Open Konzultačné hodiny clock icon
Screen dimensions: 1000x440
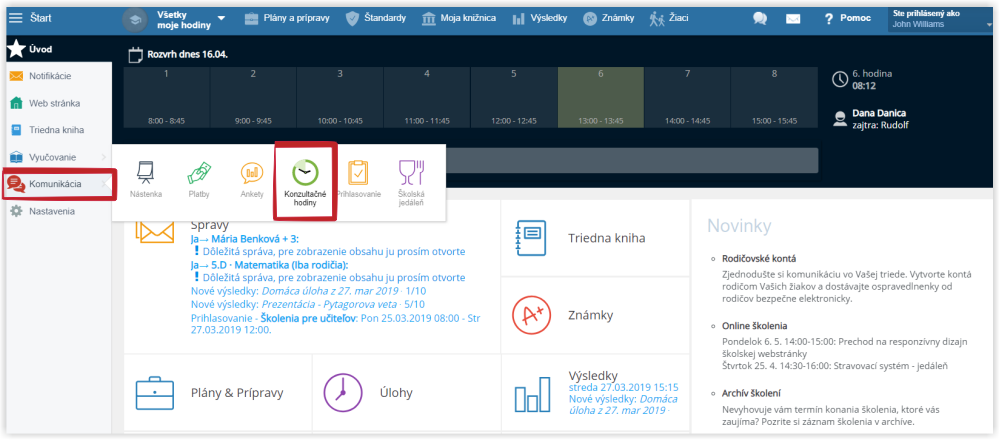point(304,172)
